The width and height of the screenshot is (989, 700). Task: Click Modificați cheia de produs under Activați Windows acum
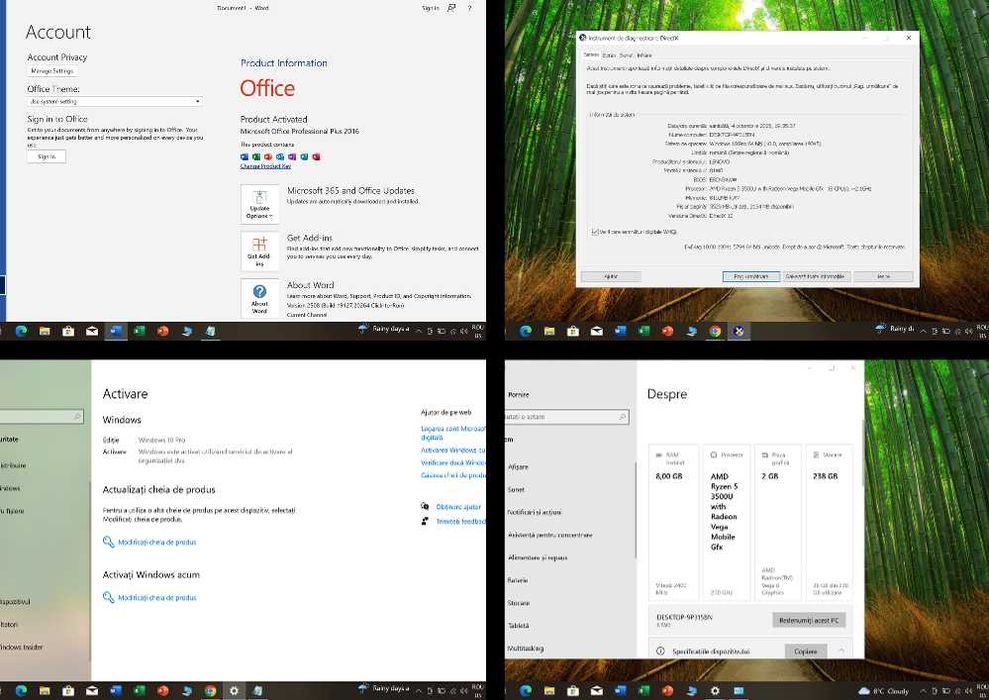click(x=157, y=597)
